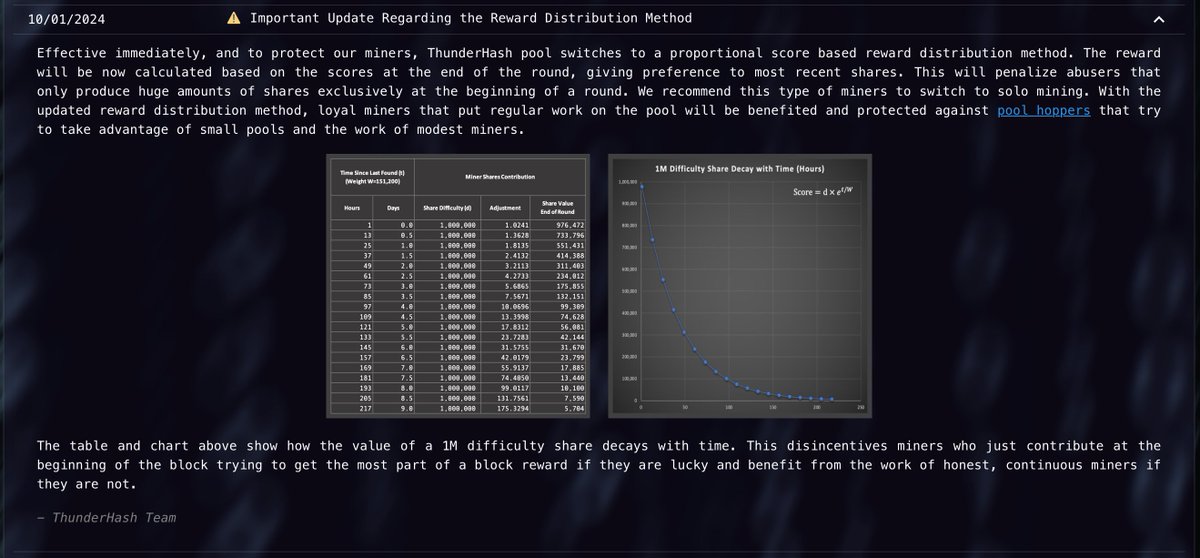
Task: Click the hours cell 109
Action: coord(364,317)
